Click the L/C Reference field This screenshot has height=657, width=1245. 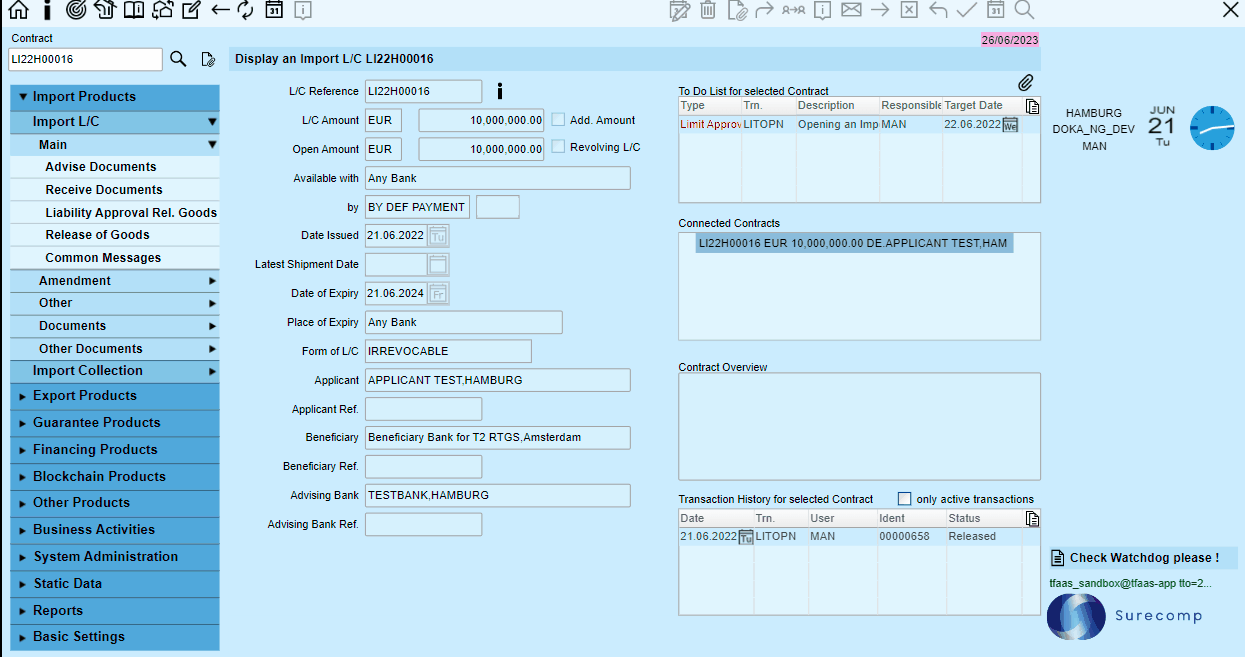(x=423, y=91)
